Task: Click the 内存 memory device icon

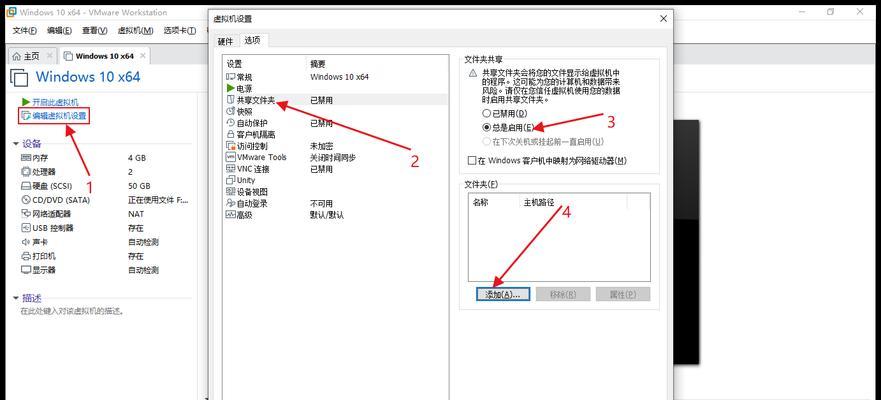Action: 26,158
